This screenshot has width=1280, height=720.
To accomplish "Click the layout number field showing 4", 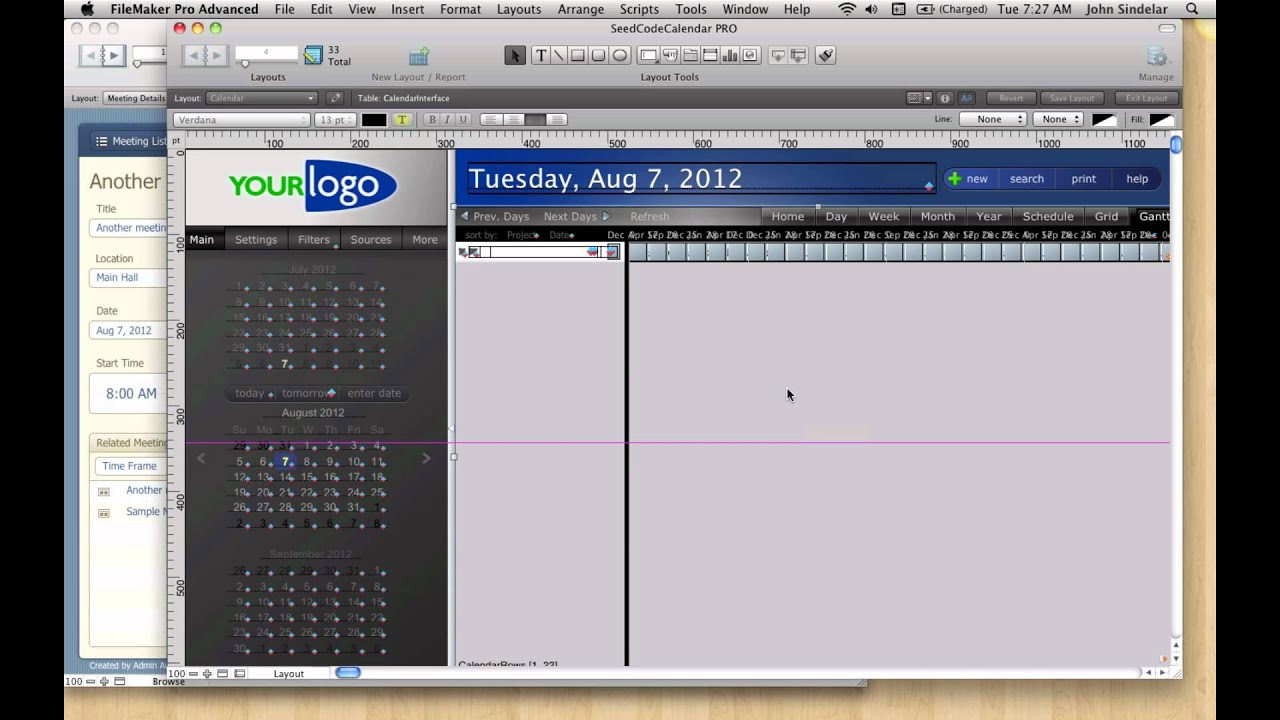I will 266,52.
